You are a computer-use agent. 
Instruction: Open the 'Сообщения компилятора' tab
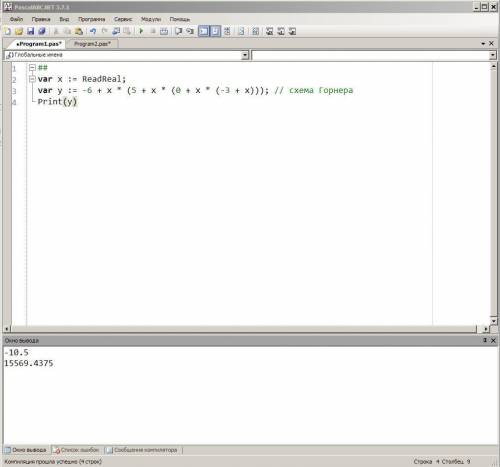pyautogui.click(x=142, y=450)
